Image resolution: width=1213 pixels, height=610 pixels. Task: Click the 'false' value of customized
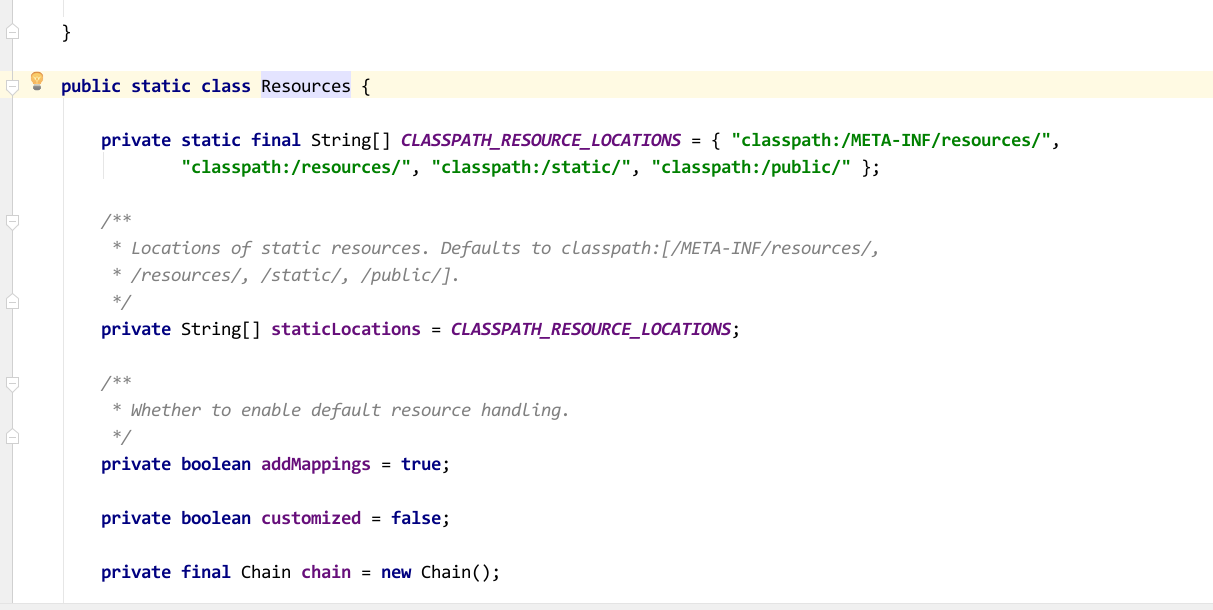(416, 518)
